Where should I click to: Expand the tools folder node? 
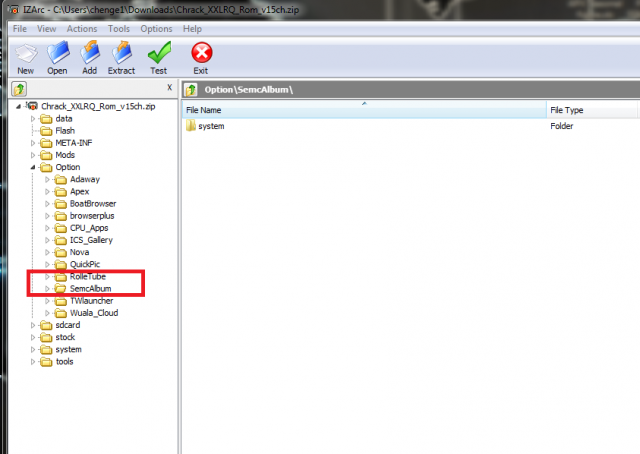click(x=33, y=362)
